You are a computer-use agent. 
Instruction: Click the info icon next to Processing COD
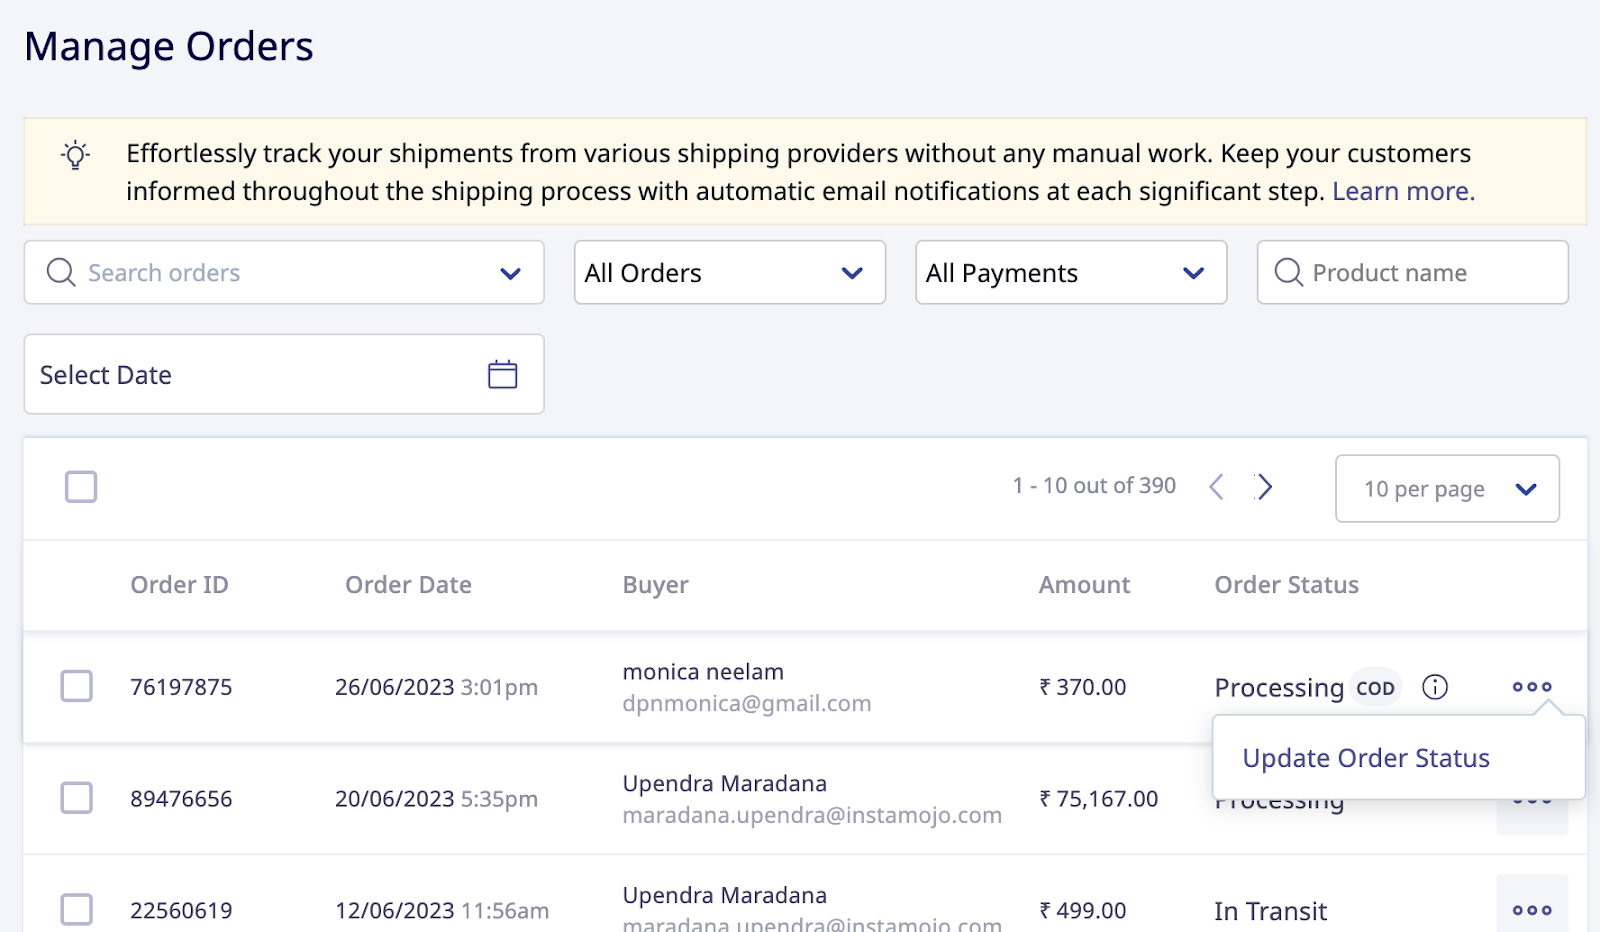pos(1435,687)
